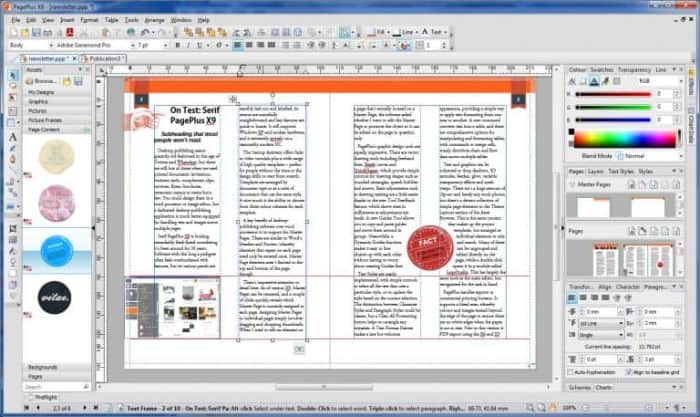Open the RGB colour mode dropdown

coord(660,81)
